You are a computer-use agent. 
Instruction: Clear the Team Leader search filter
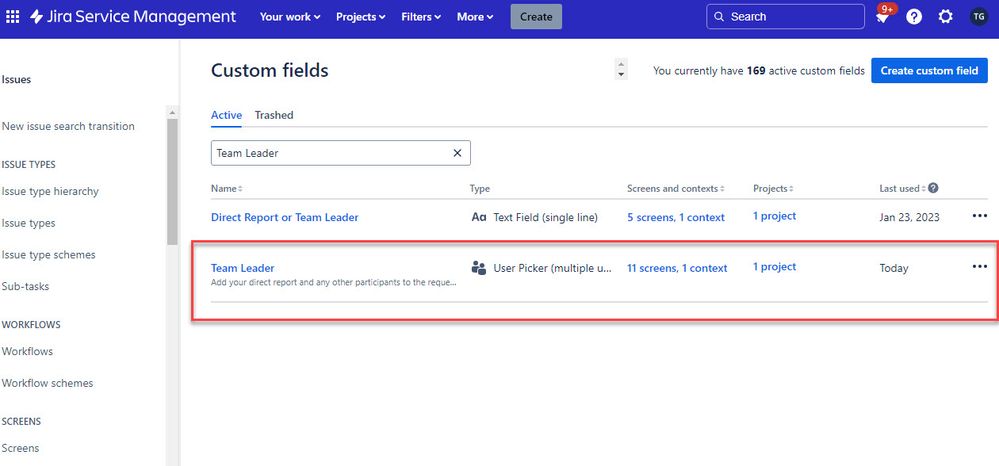point(457,153)
